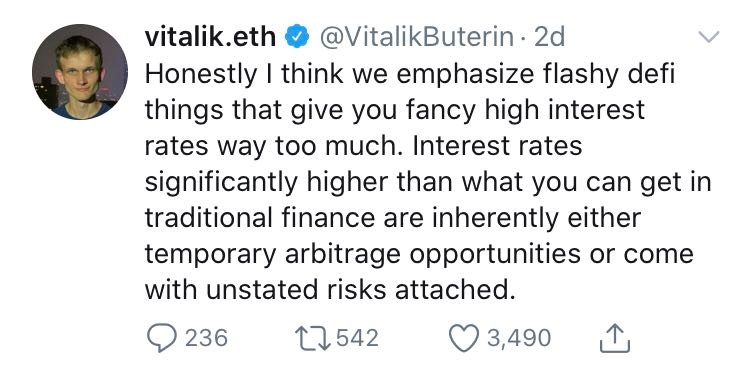
Task: Click the line "traditional finance are inherently either"
Action: click(x=393, y=218)
